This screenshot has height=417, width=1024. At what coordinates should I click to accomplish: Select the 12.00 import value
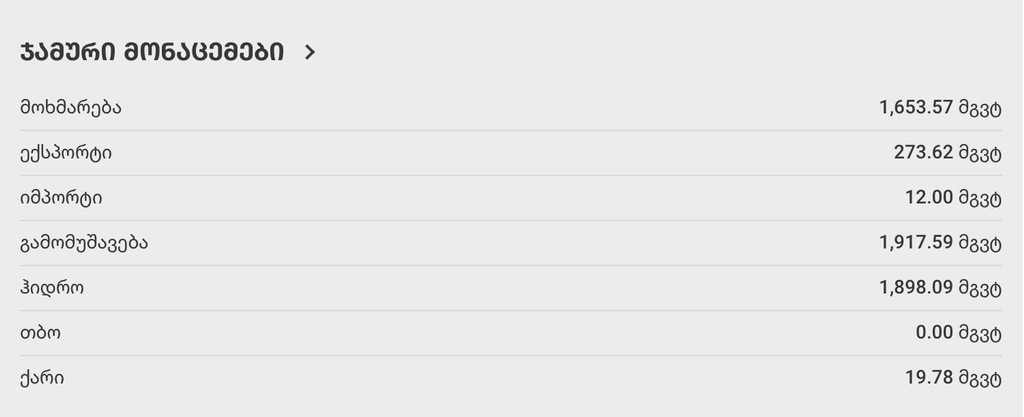click(929, 198)
